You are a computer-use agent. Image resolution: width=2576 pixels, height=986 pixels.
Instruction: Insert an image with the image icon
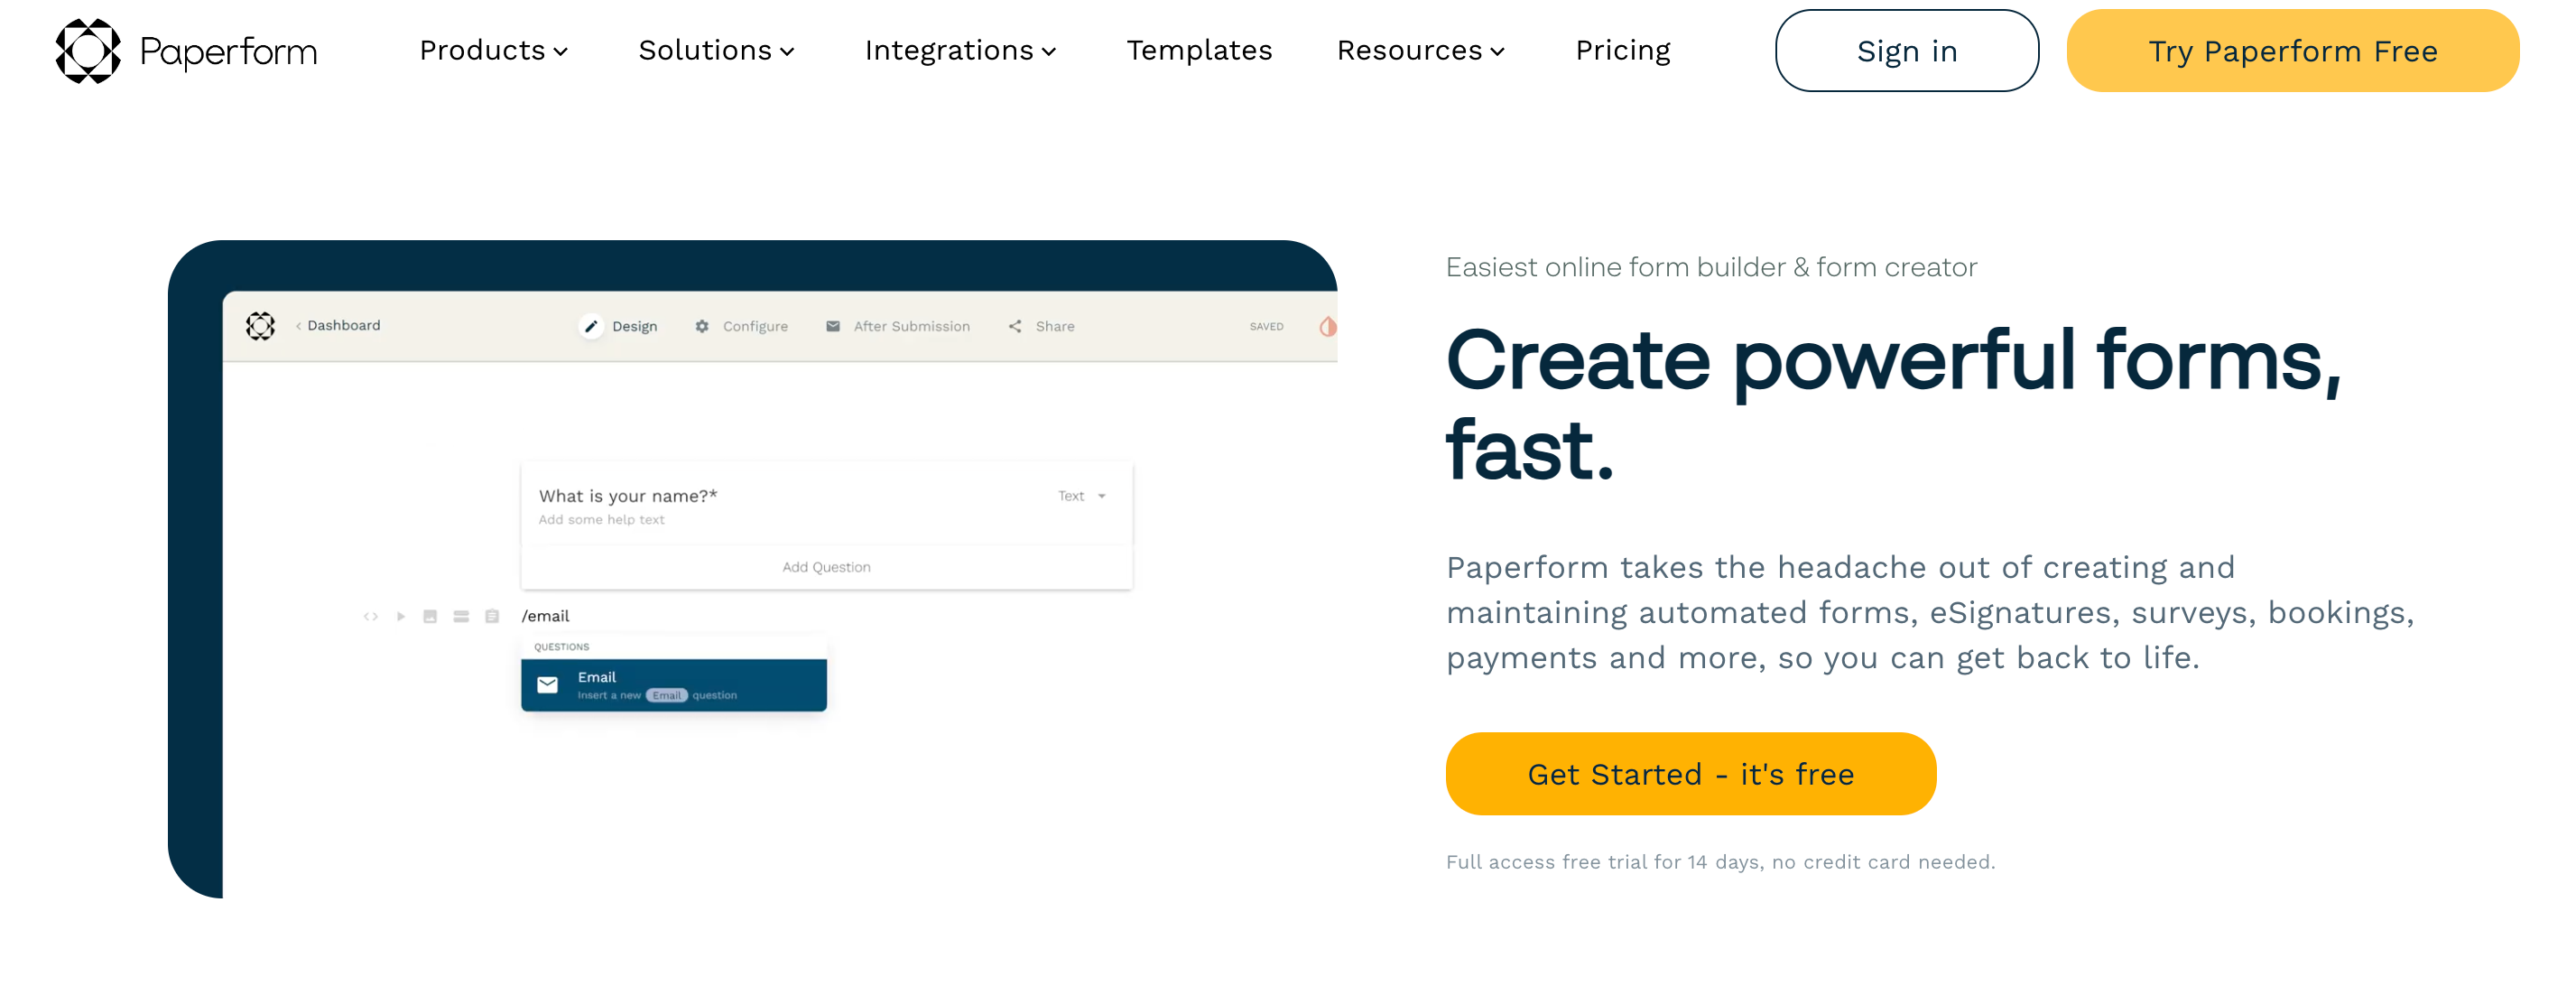431,616
